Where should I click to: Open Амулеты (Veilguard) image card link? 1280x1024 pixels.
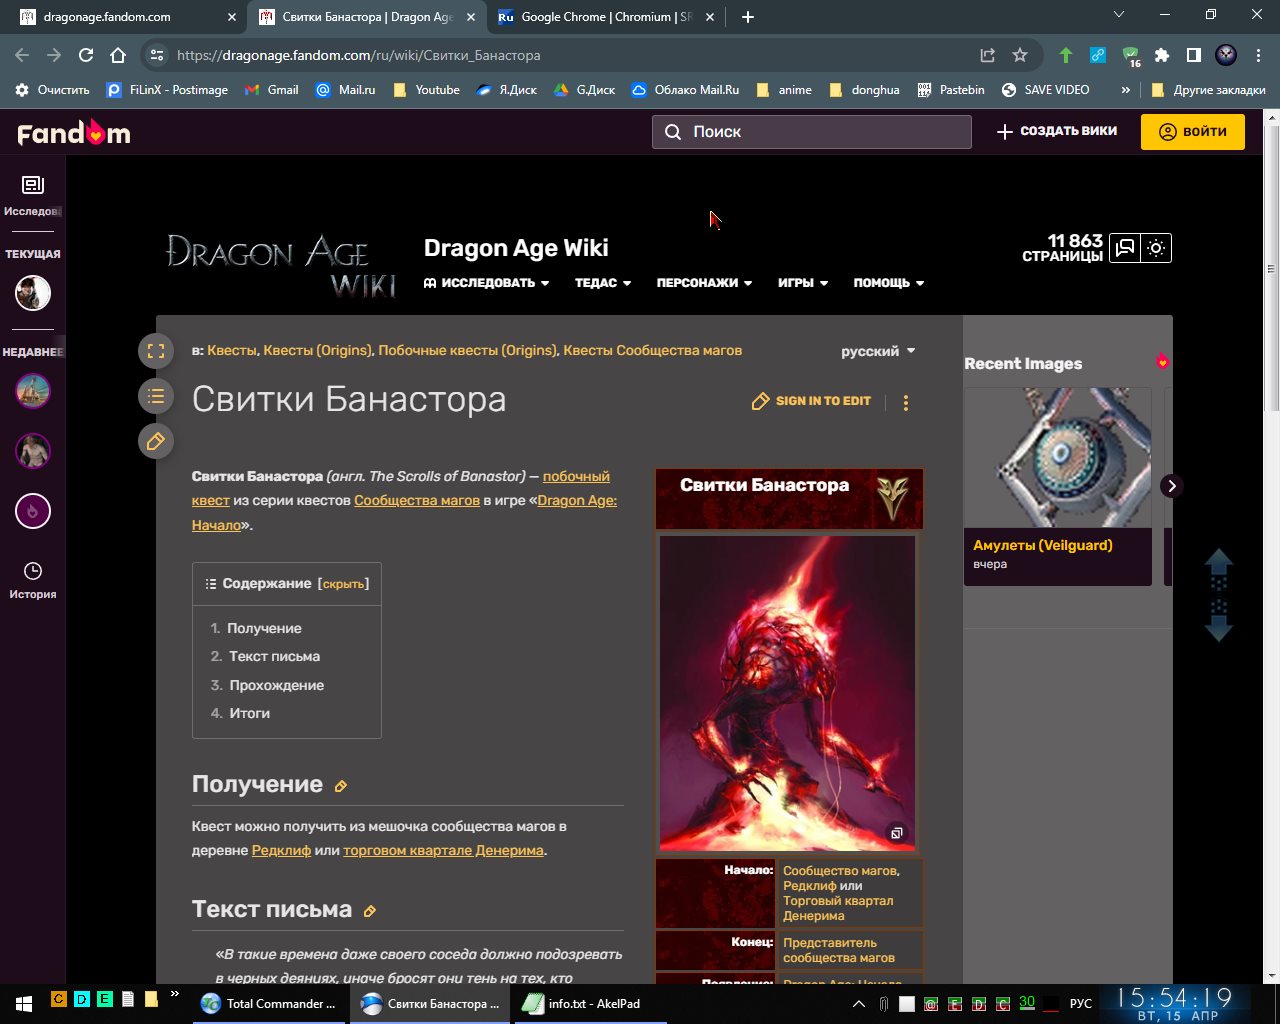coord(1043,545)
